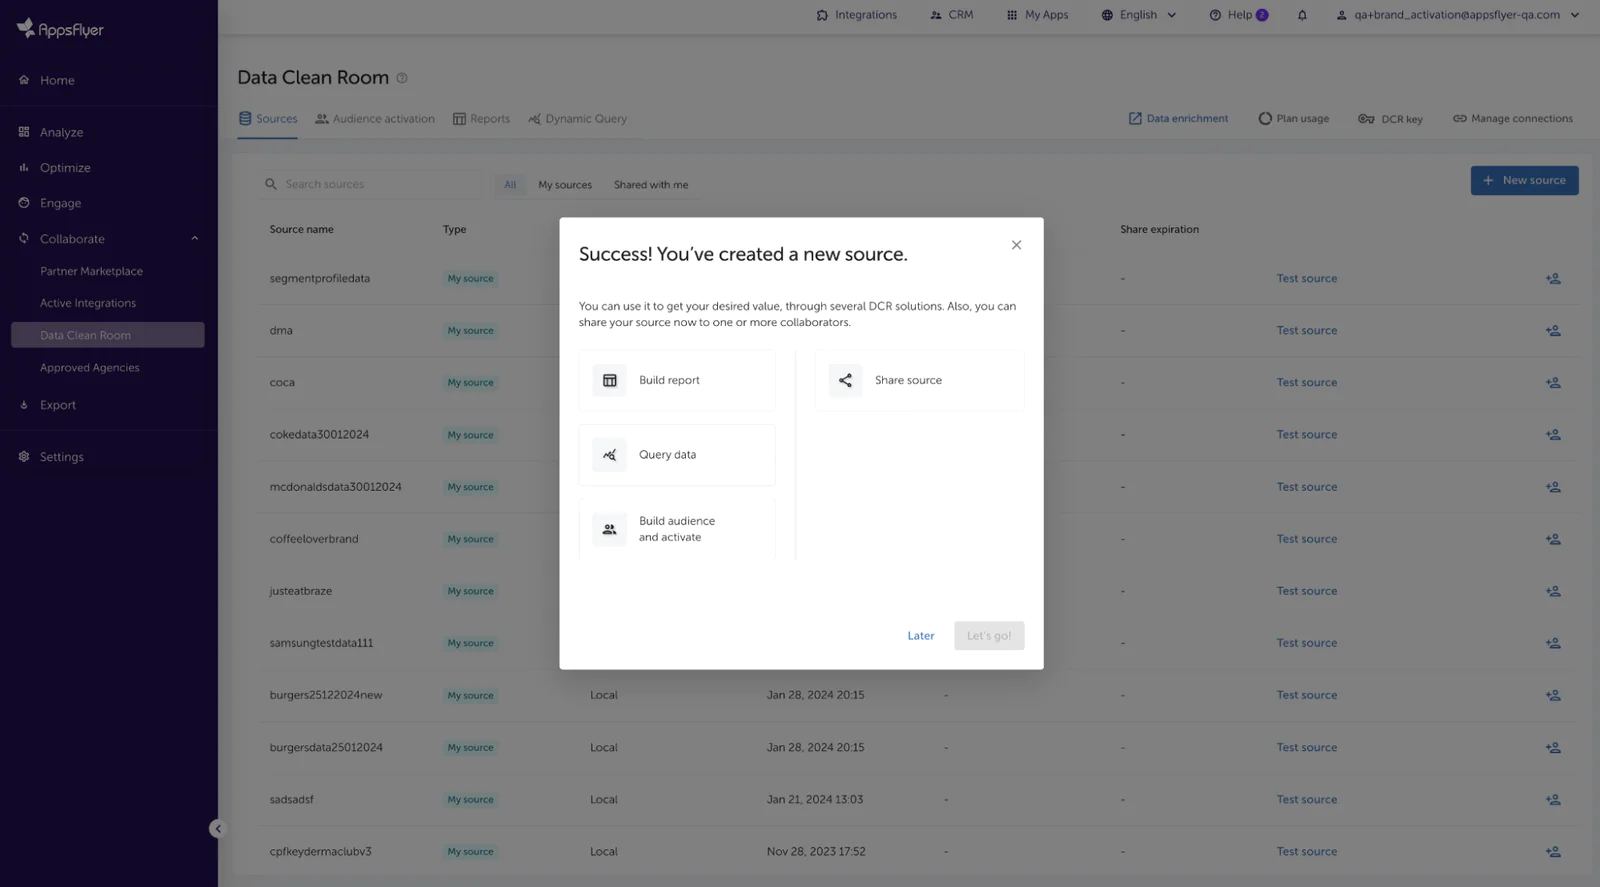Click the Share source icon

tap(845, 380)
